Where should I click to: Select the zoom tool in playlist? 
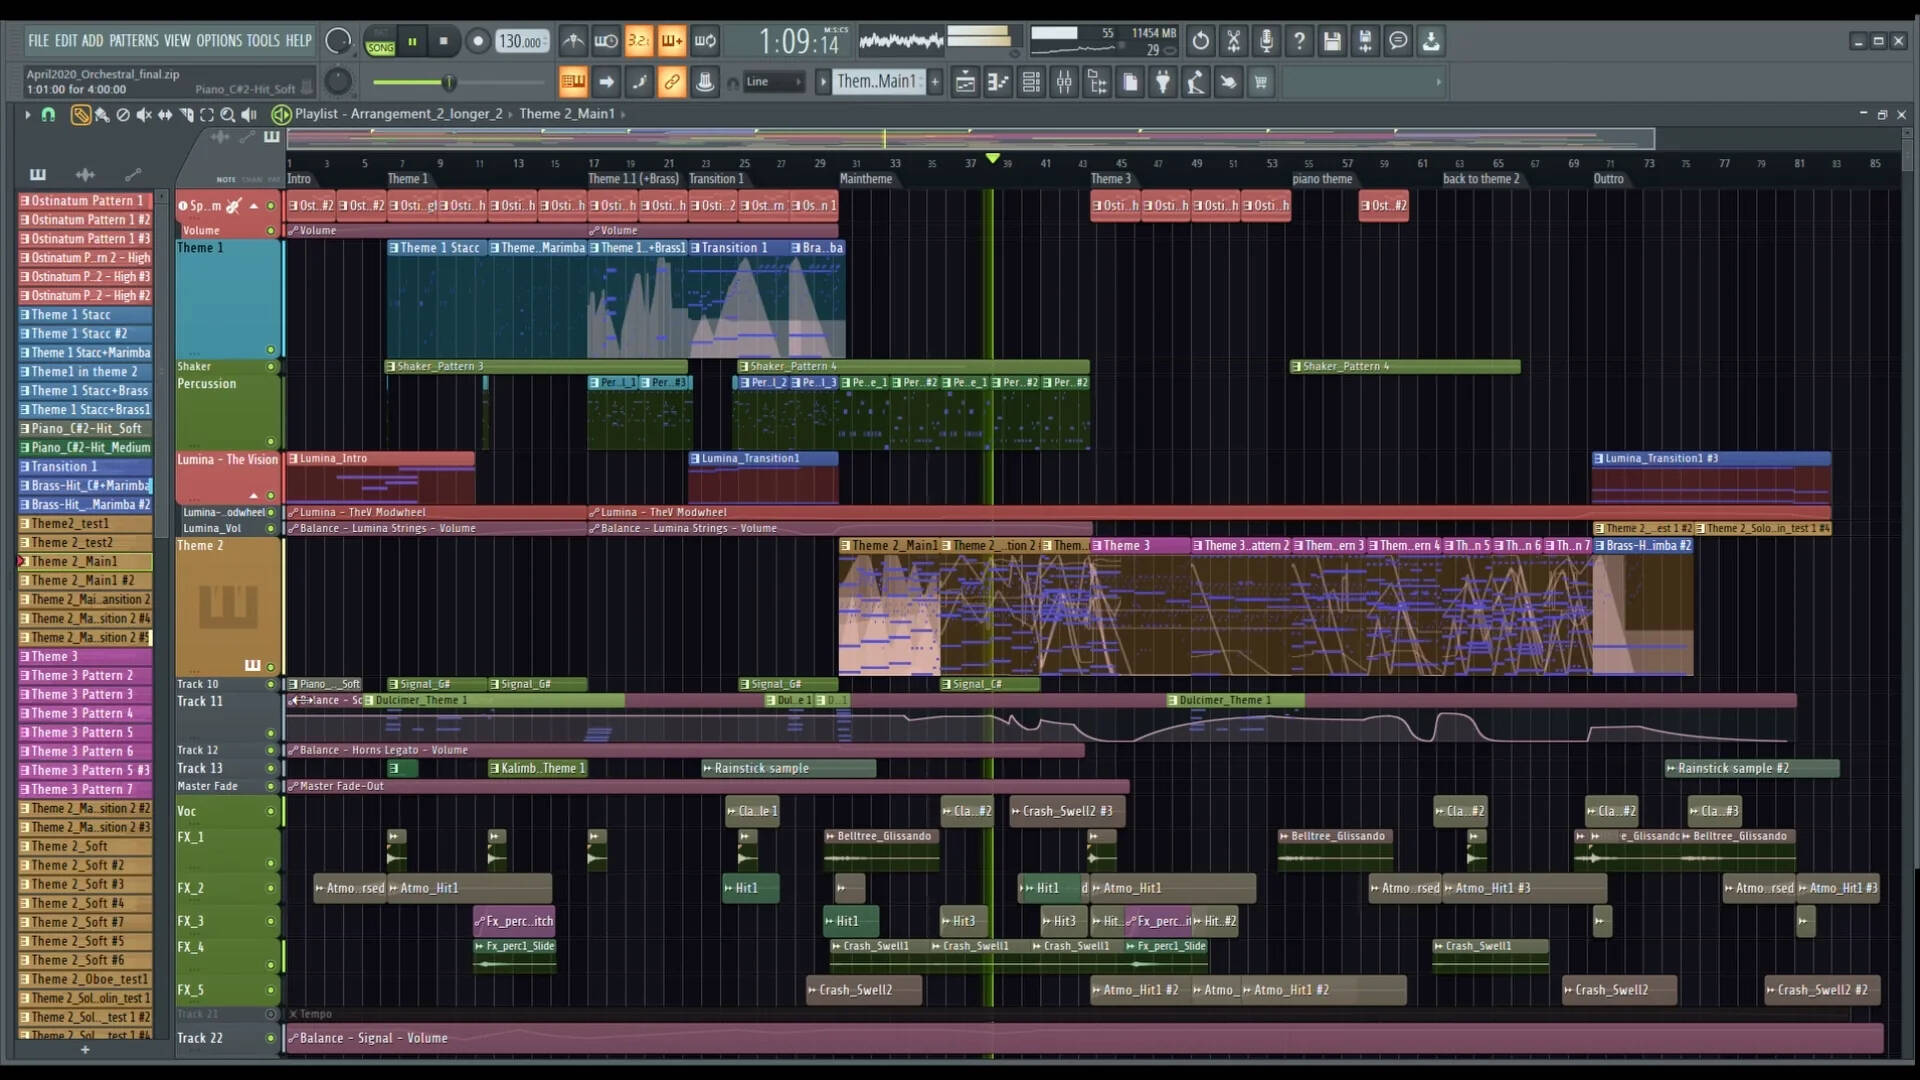228,115
